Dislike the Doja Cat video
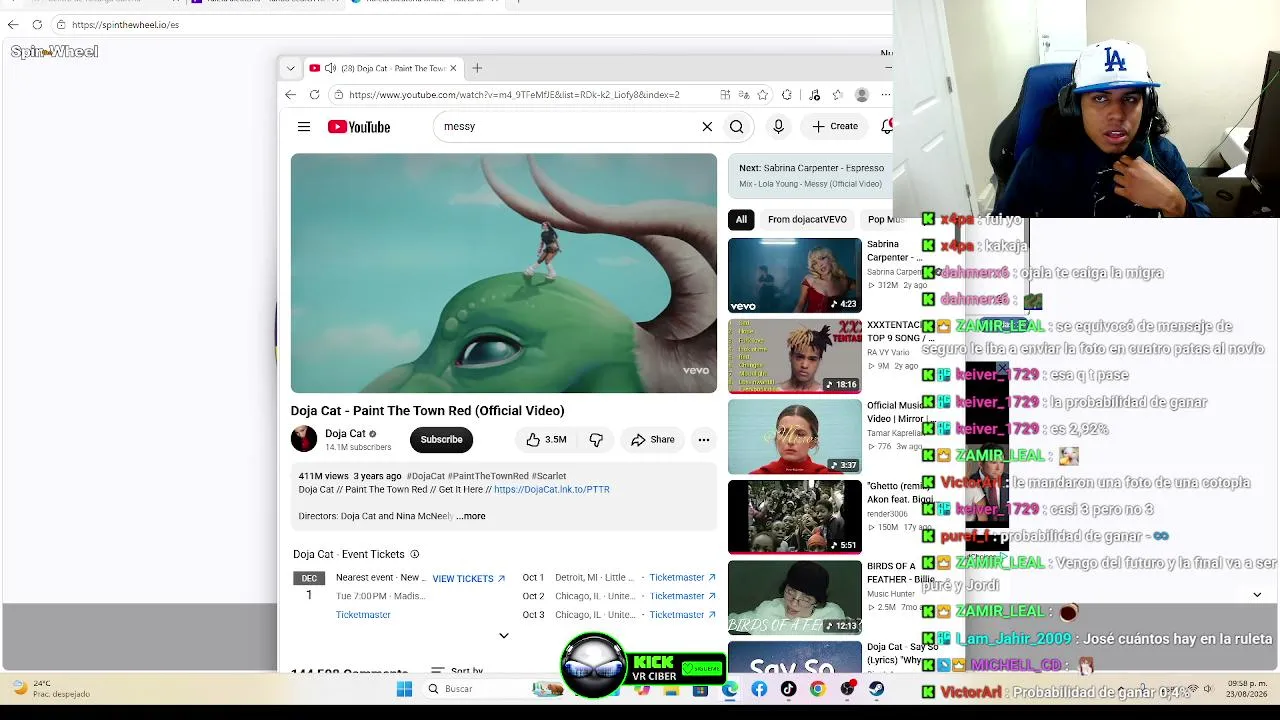The width and height of the screenshot is (1280, 720). coord(596,439)
